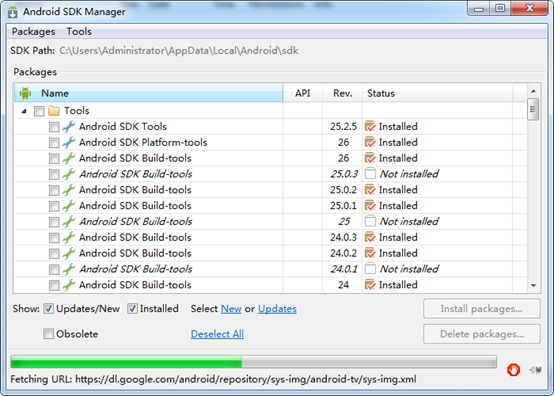Check Build-tools 26 package checkbox
The width and height of the screenshot is (554, 396).
[x=54, y=159]
